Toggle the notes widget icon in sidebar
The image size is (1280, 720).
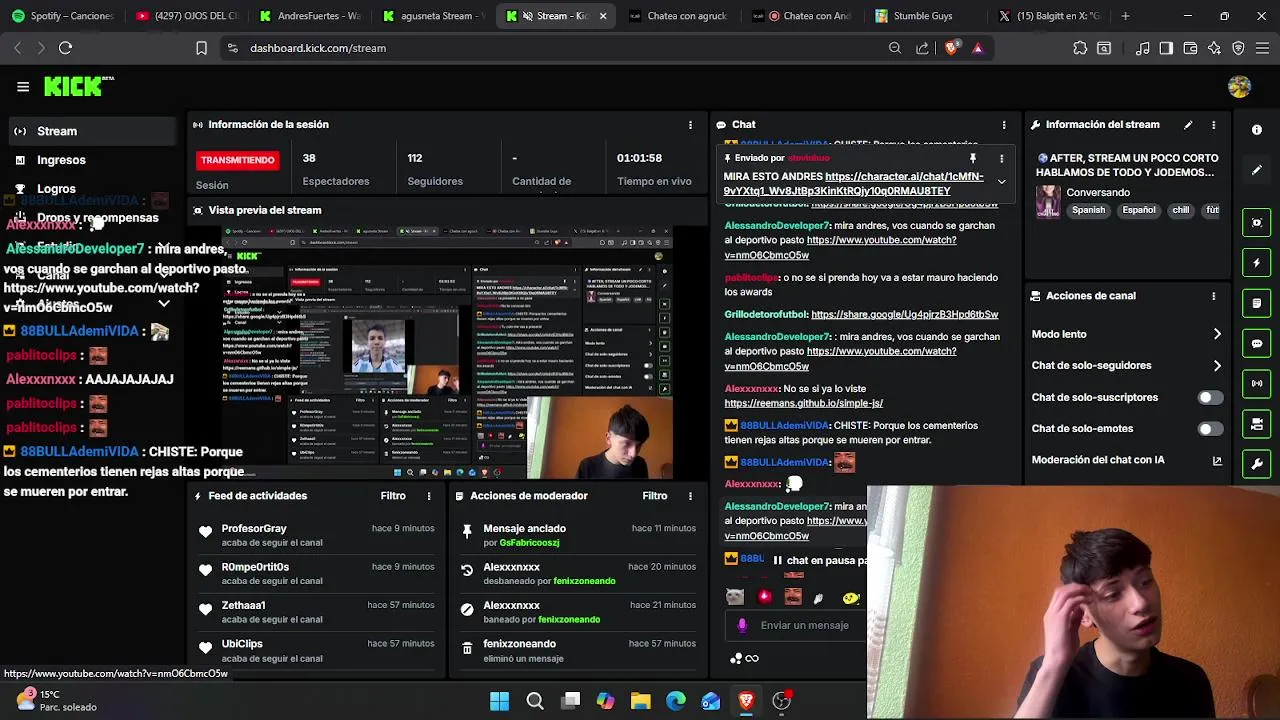click(x=1257, y=303)
